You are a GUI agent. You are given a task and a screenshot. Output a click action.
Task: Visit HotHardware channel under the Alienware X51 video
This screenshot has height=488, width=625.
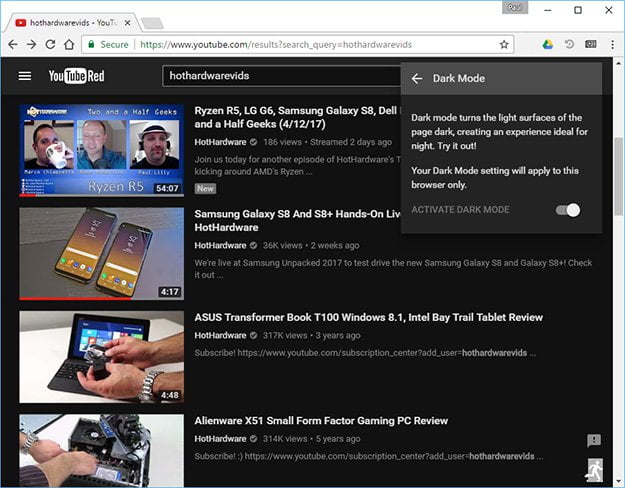(x=220, y=439)
